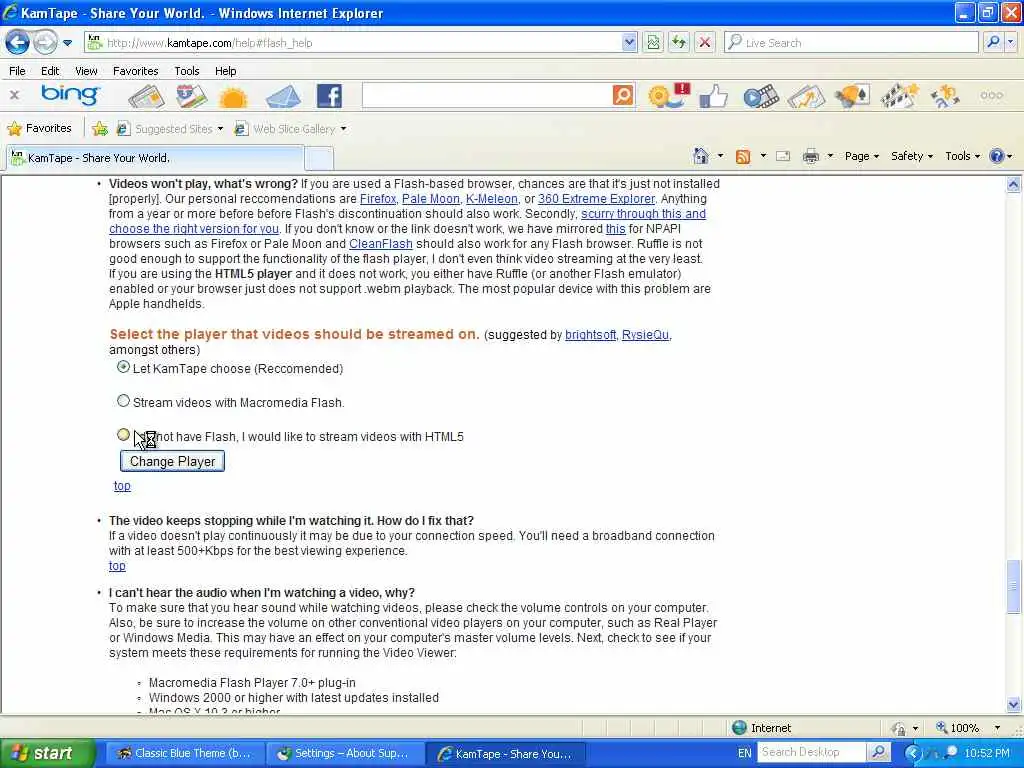Viewport: 1024px width, 768px height.
Task: Click the scrollbar up arrow
Action: pos(1013,184)
